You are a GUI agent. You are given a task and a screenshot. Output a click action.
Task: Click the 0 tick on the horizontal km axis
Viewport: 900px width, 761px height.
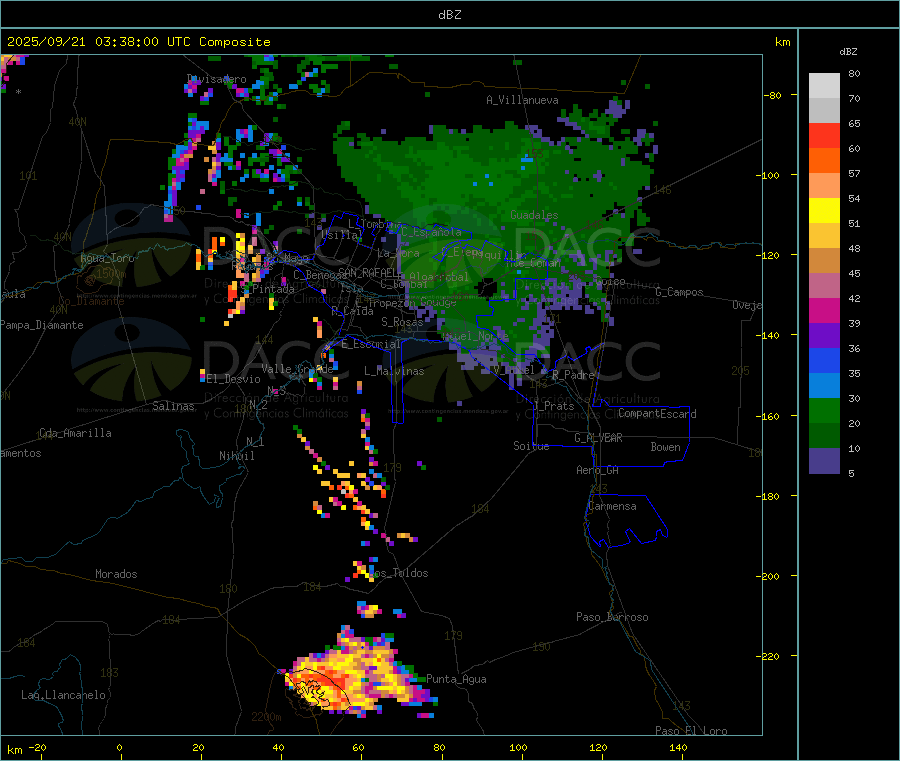coord(119,747)
